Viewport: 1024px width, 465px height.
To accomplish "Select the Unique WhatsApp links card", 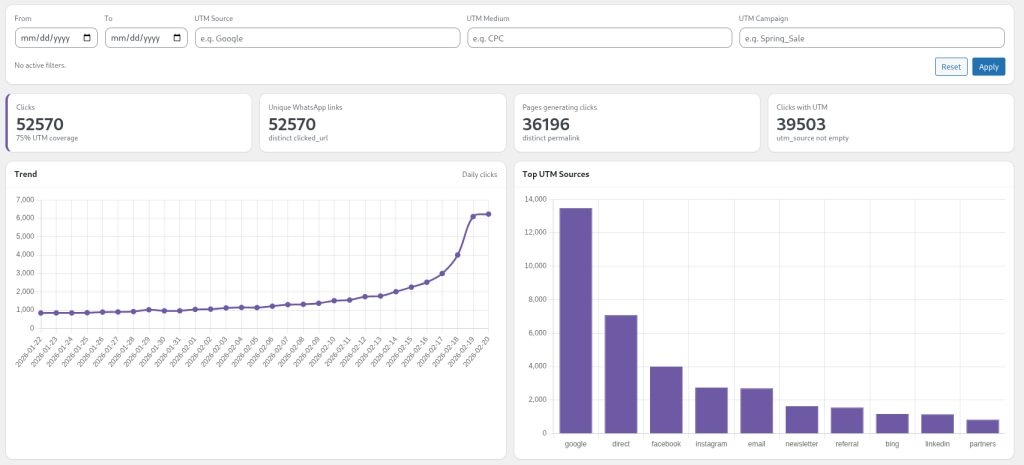I will tap(382, 123).
